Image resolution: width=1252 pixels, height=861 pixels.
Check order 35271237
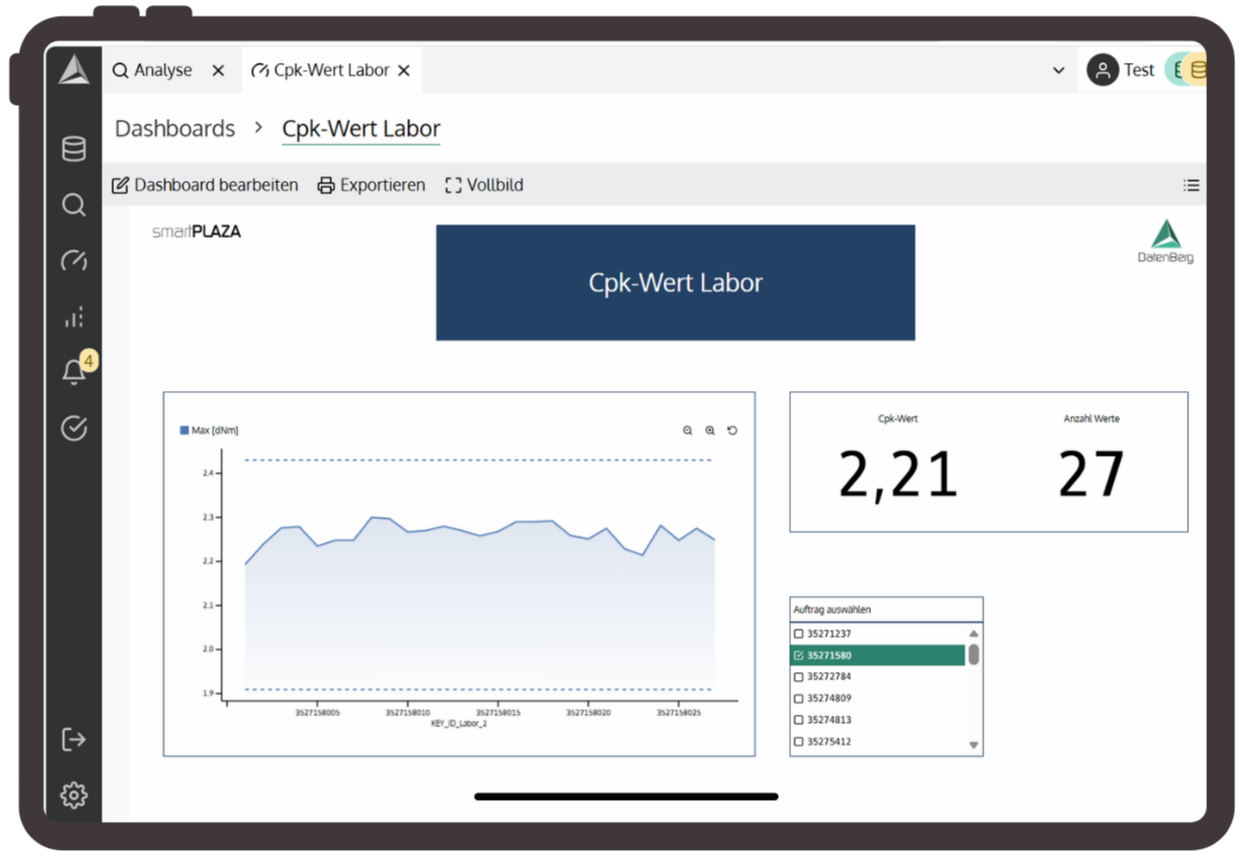798,634
